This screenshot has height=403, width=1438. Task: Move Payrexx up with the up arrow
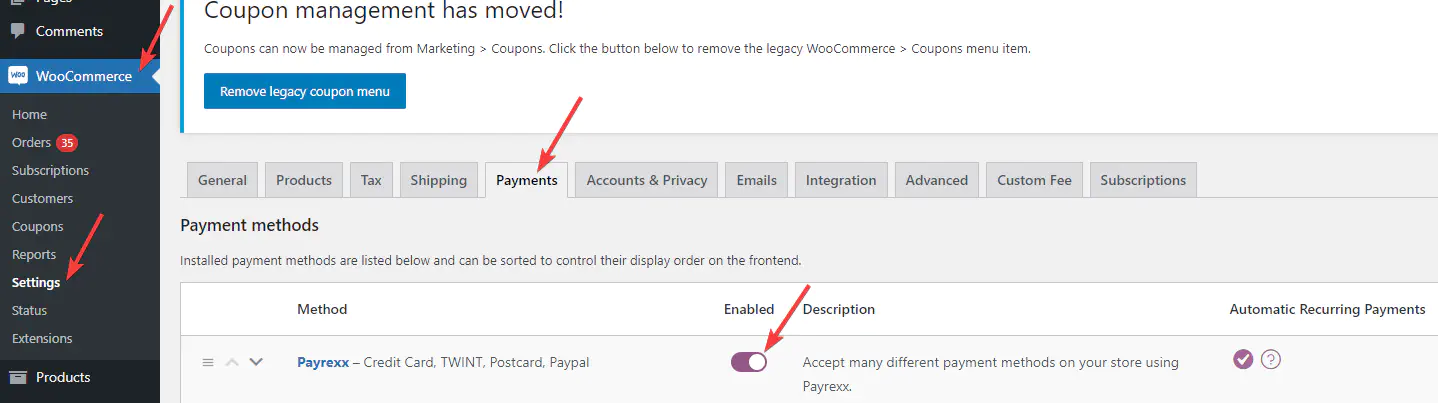(232, 362)
